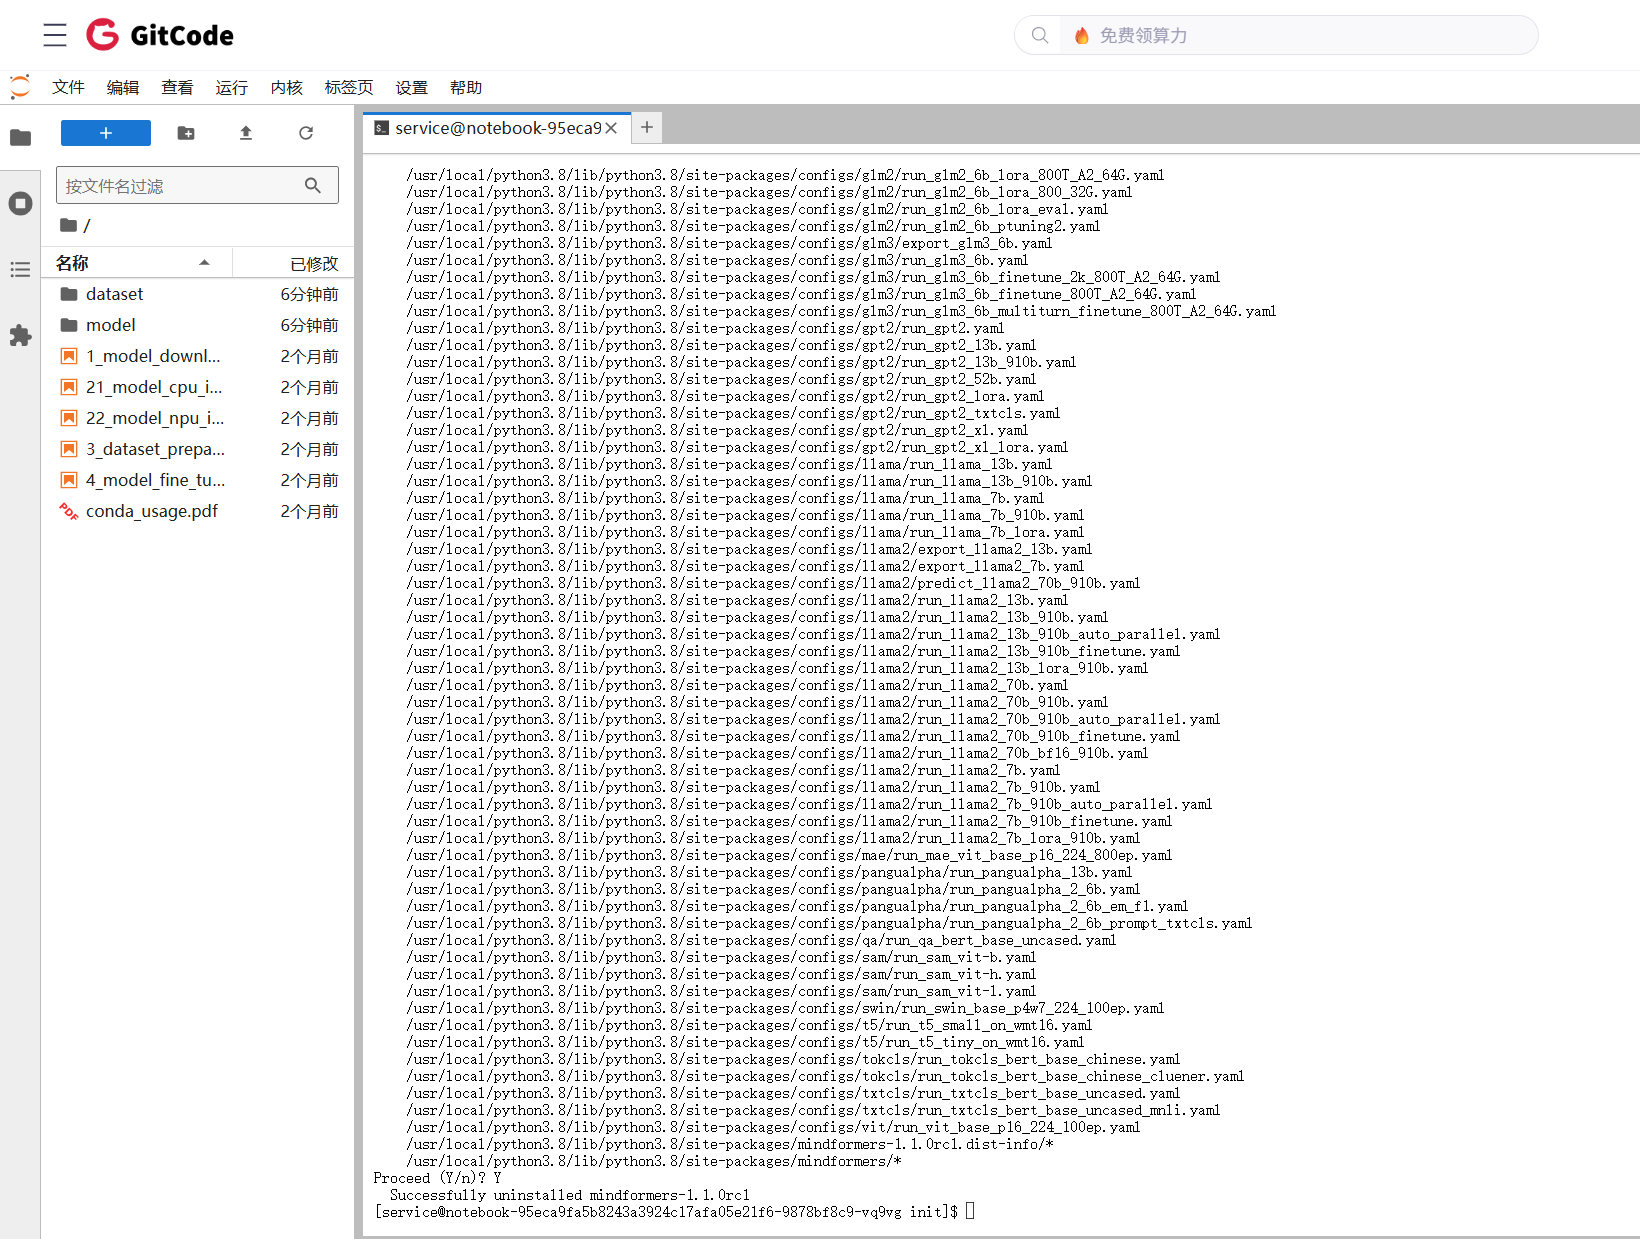Click the run_qa_bert_base_uncased.yaml line

[x=761, y=940]
